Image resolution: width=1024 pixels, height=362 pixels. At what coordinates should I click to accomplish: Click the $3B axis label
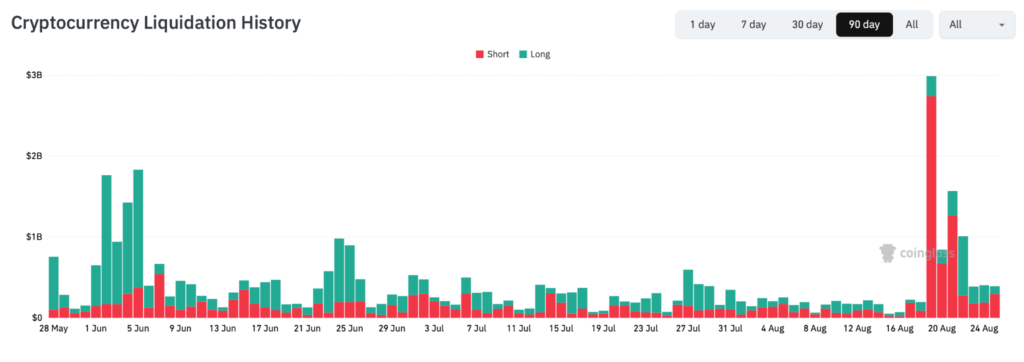click(35, 75)
